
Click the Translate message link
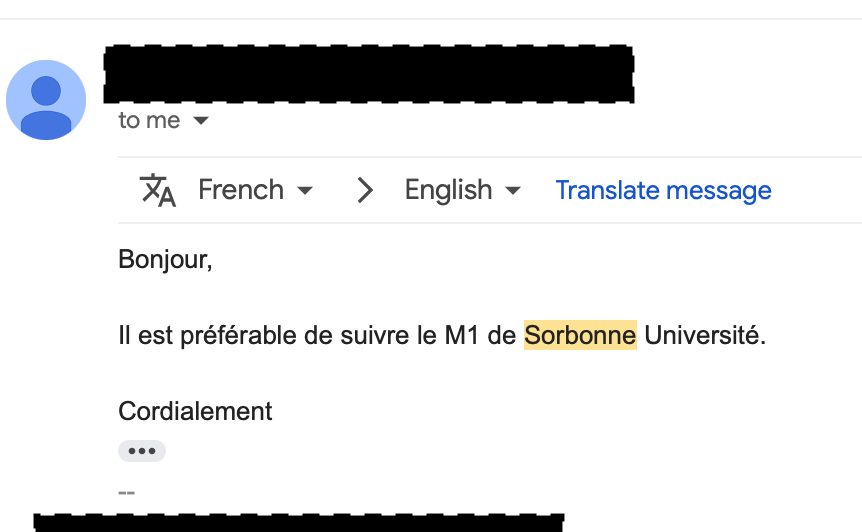pos(663,190)
